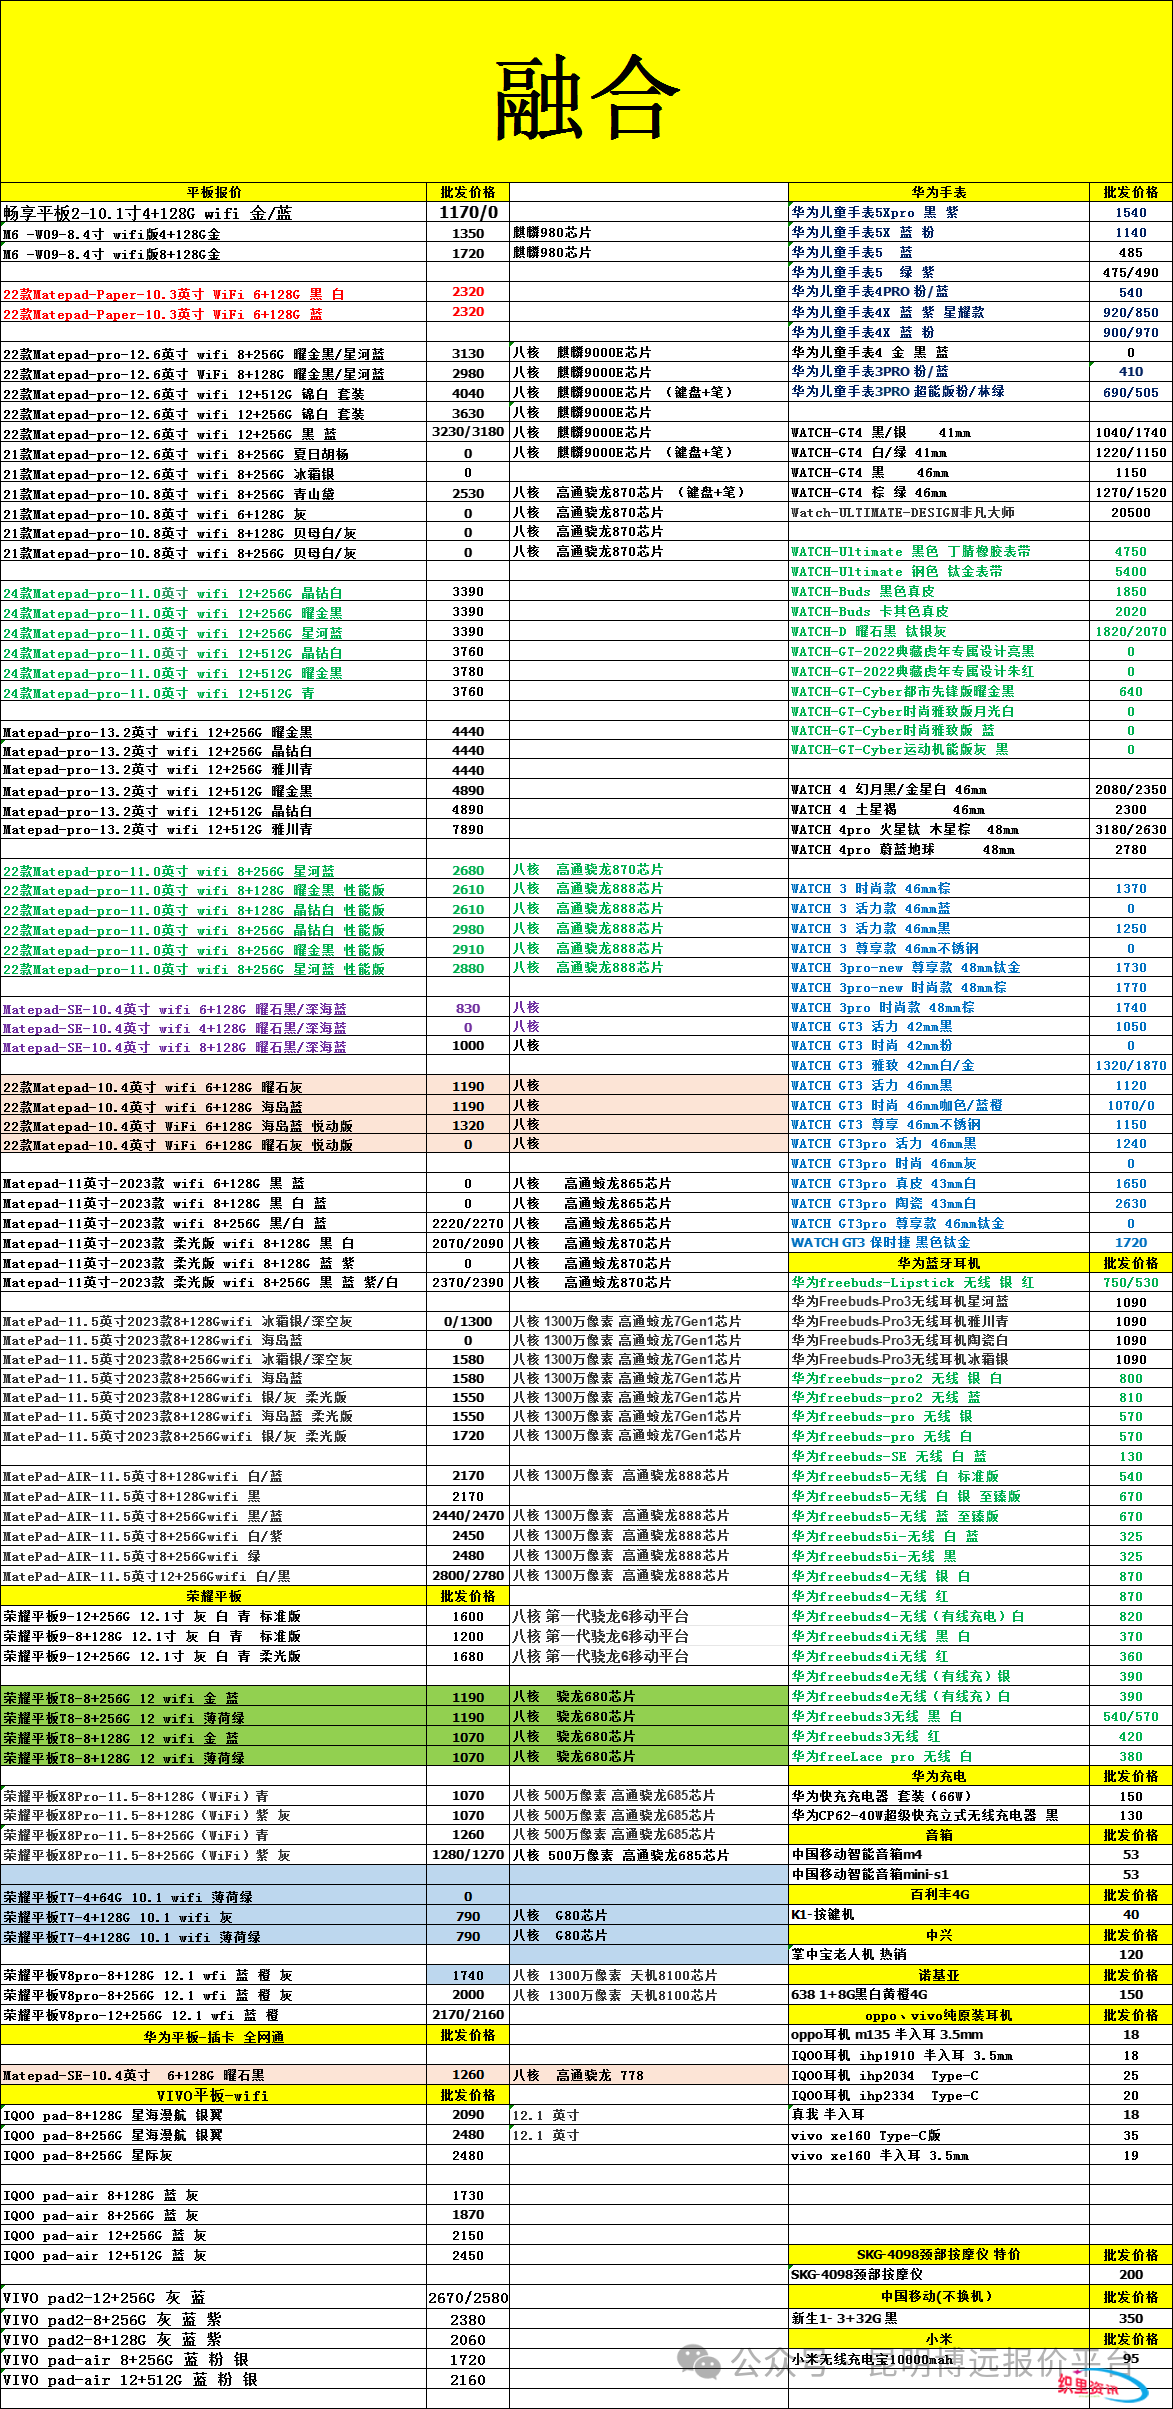Click the price cell 0/1300
The image size is (1173, 2409).
(468, 1322)
